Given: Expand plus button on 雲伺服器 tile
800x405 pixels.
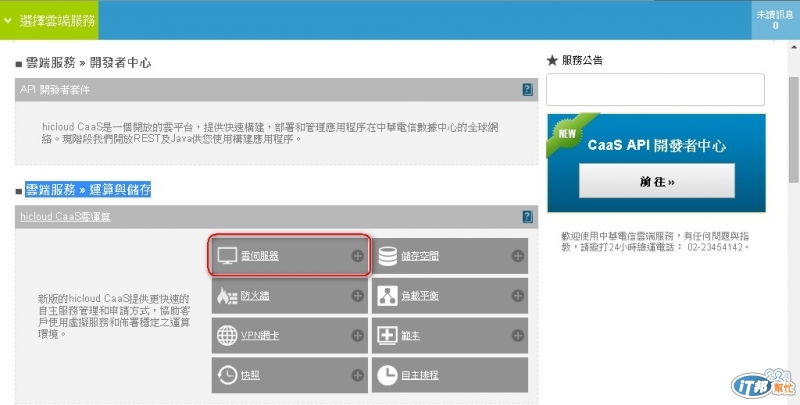Looking at the screenshot, I should tap(358, 256).
